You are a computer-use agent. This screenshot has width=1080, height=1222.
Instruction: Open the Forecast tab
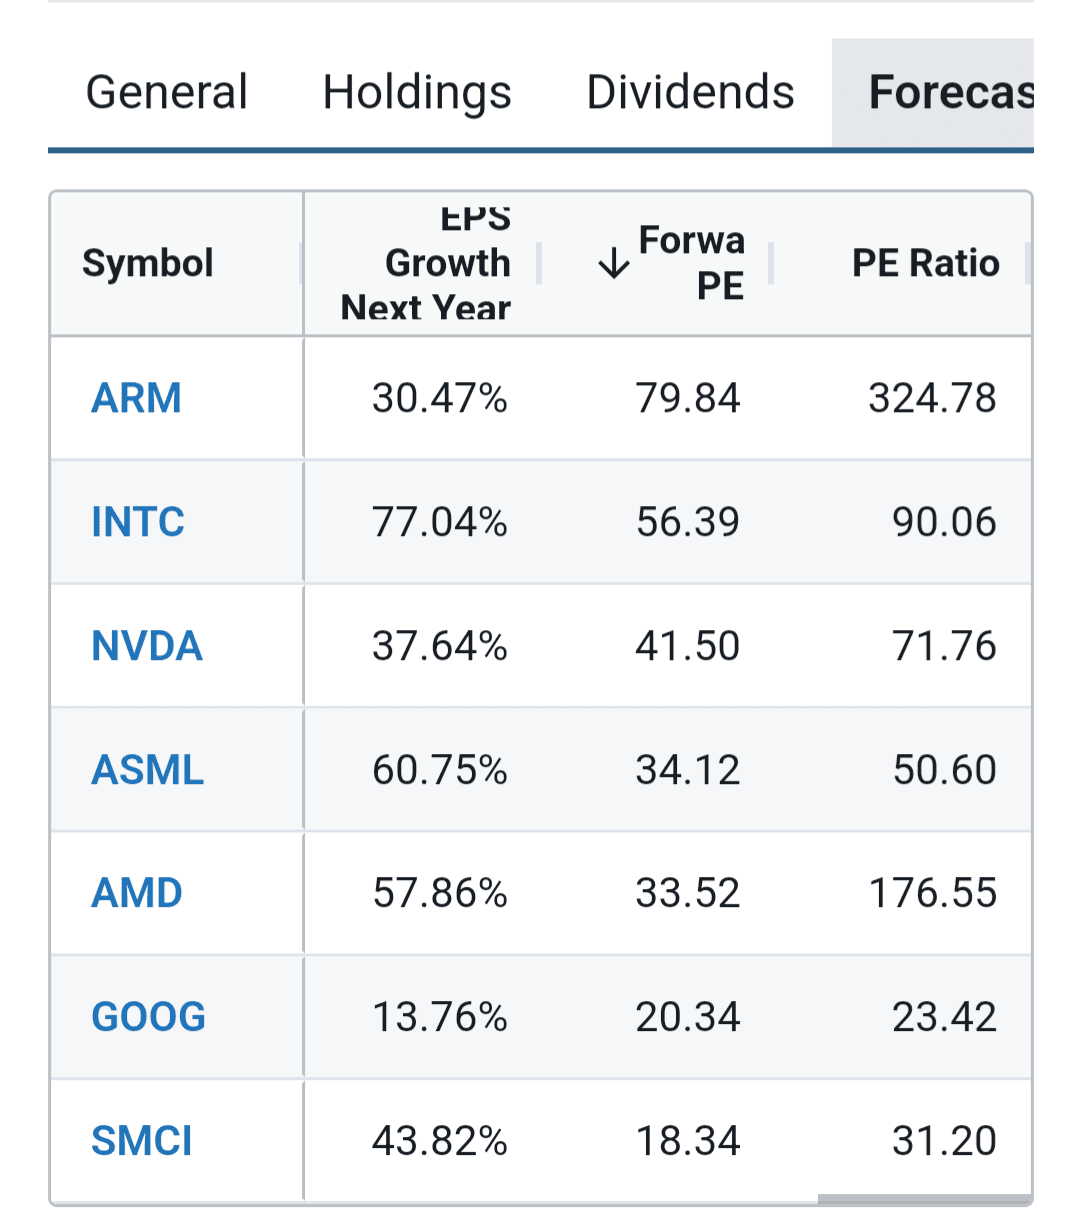[x=948, y=93]
